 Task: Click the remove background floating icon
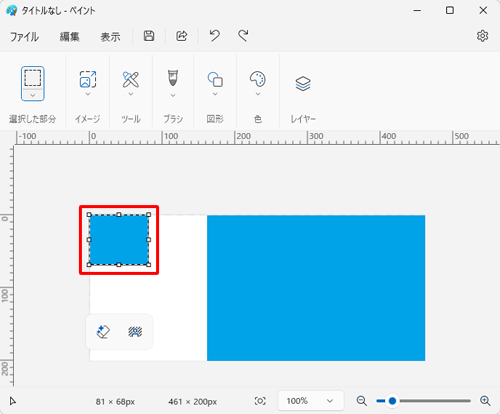click(x=135, y=332)
